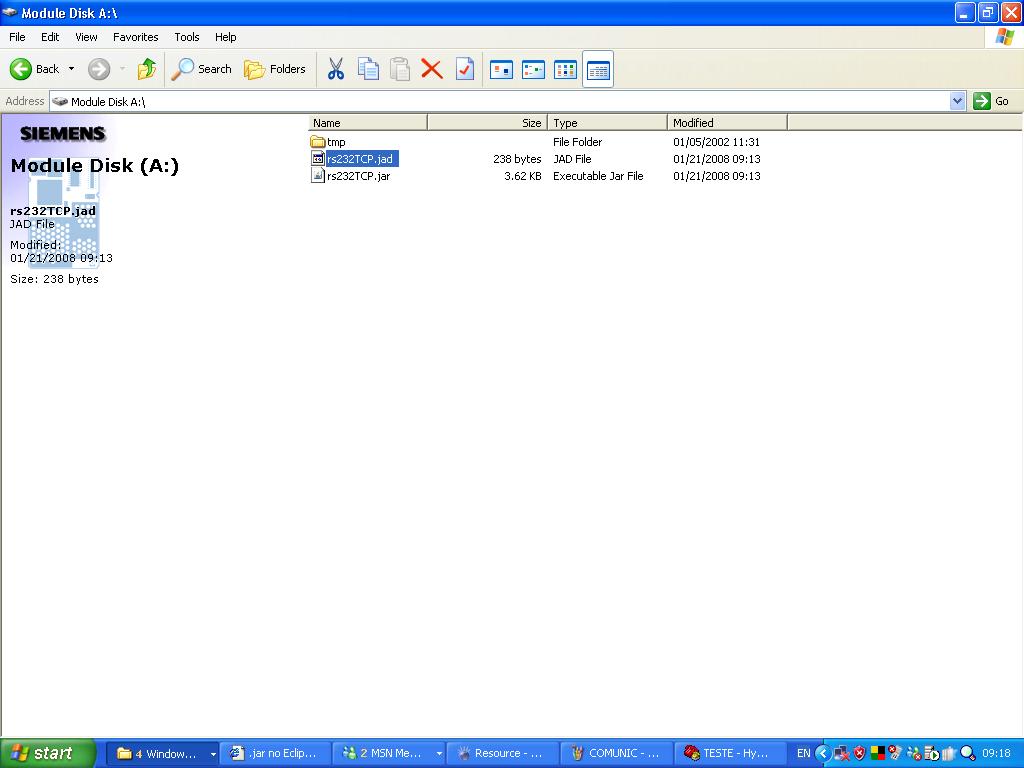The image size is (1024, 768).
Task: Sort by the Size column header
Action: click(487, 123)
